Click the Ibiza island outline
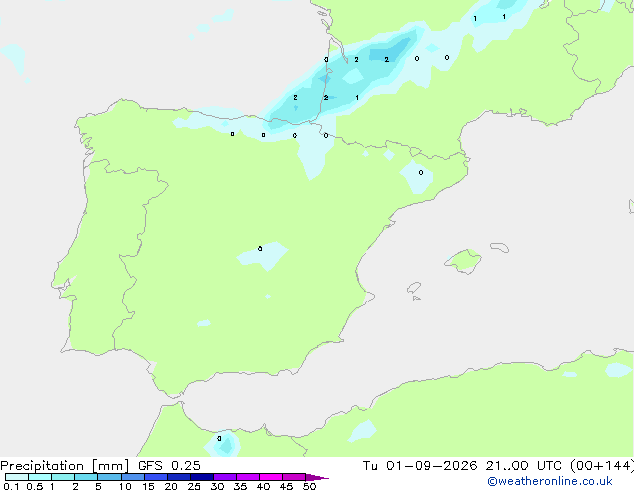 414,288
